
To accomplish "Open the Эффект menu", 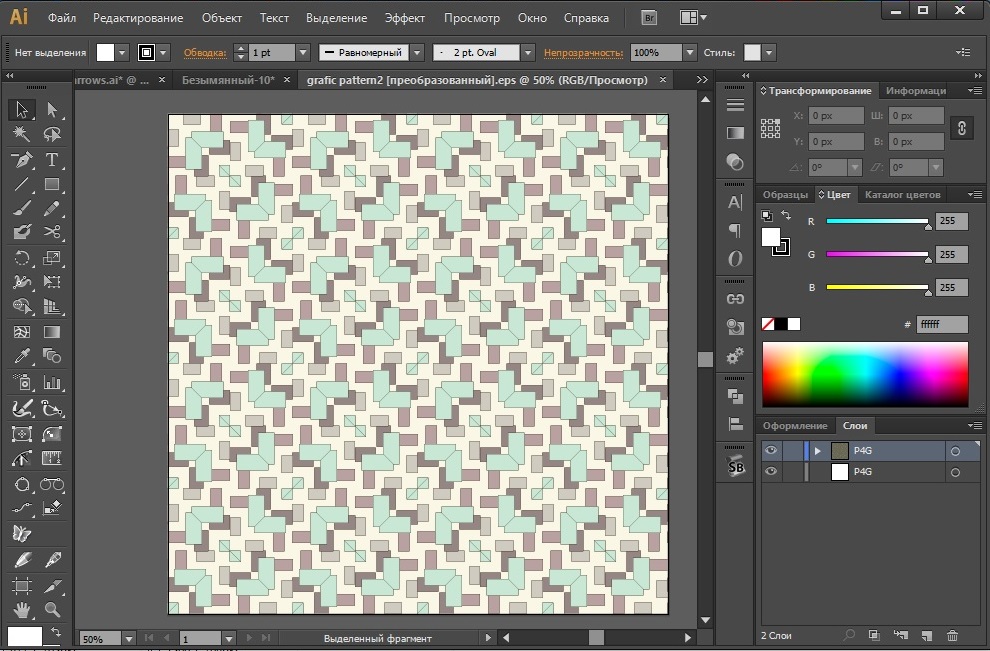I will pos(404,18).
